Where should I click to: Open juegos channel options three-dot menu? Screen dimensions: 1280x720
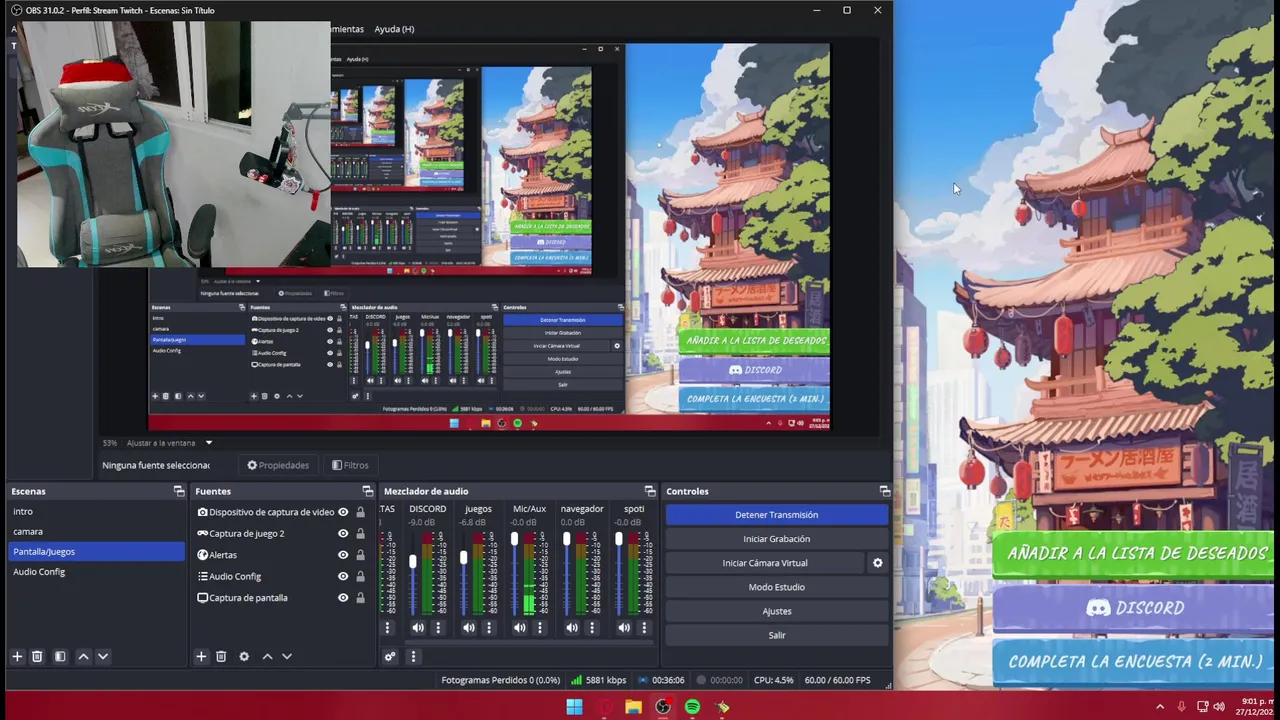489,628
